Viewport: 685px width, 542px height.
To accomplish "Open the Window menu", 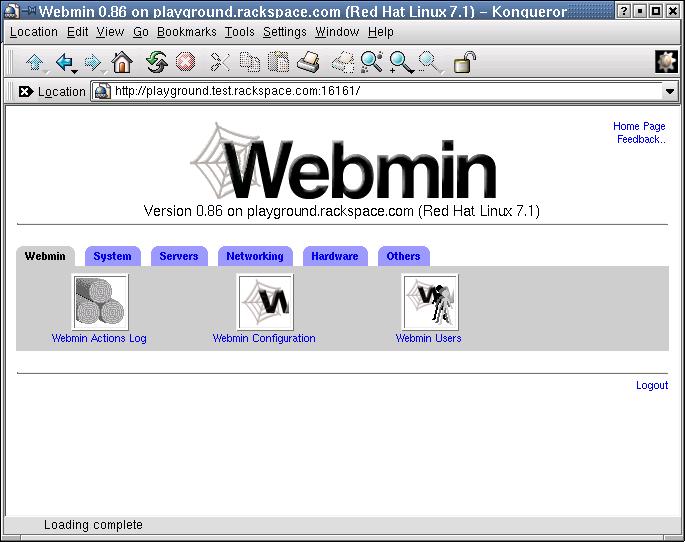I will 337,32.
